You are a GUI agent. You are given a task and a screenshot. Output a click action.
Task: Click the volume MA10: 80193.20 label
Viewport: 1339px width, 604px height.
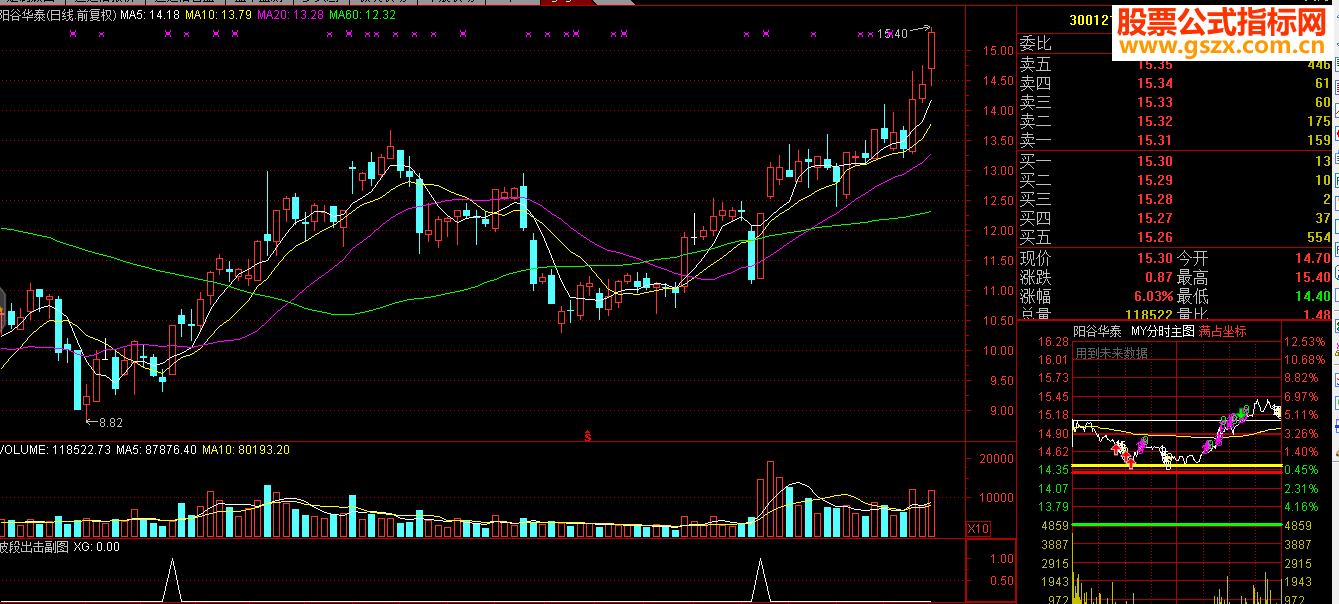coord(246,450)
